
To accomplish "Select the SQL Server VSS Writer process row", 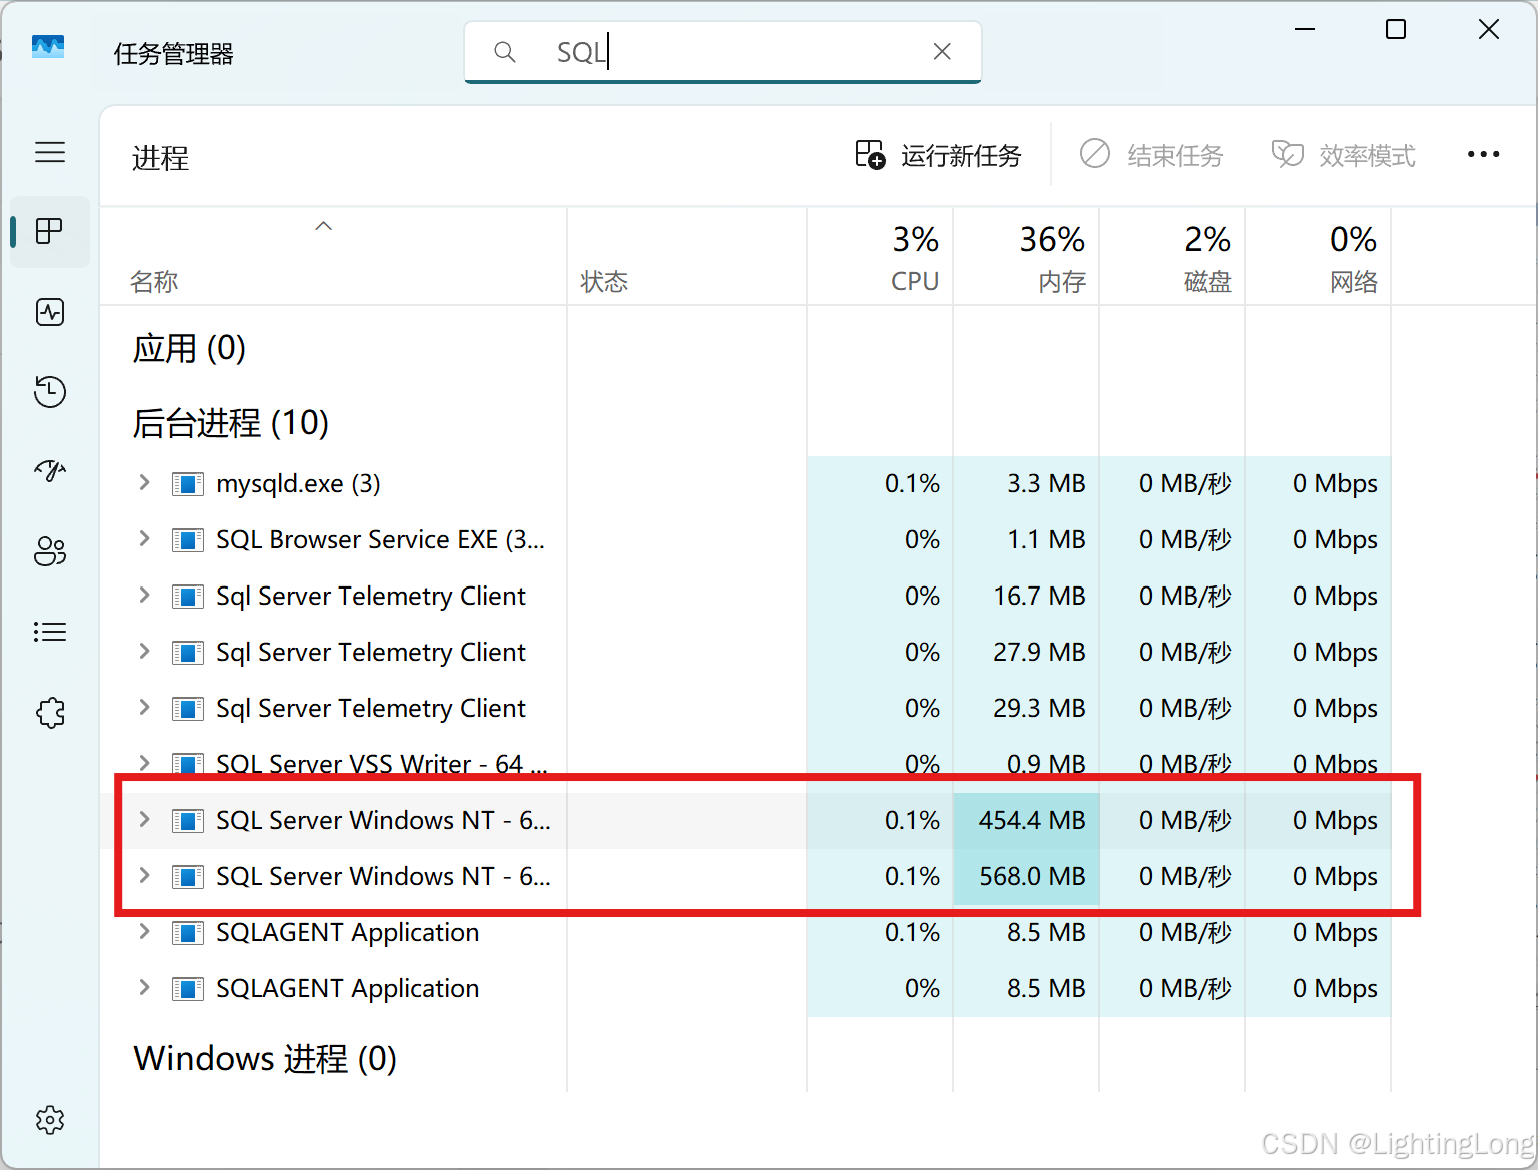I will [380, 763].
